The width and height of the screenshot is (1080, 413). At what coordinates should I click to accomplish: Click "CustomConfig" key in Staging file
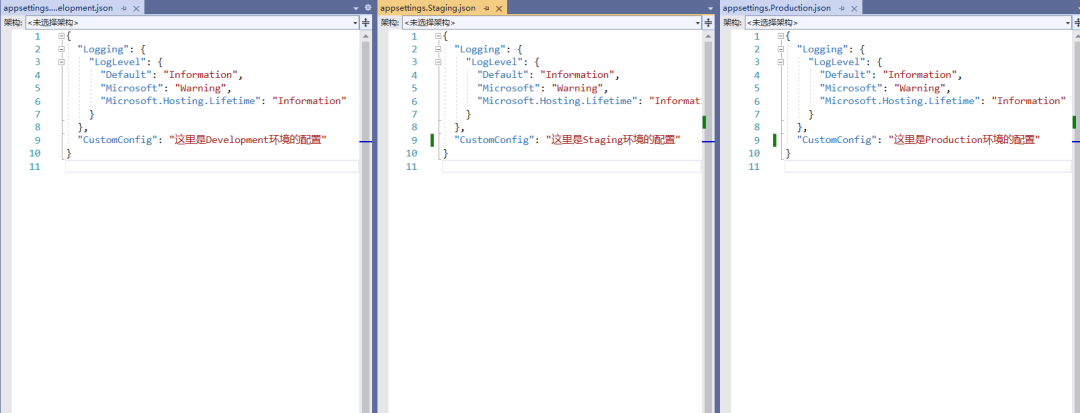point(494,140)
